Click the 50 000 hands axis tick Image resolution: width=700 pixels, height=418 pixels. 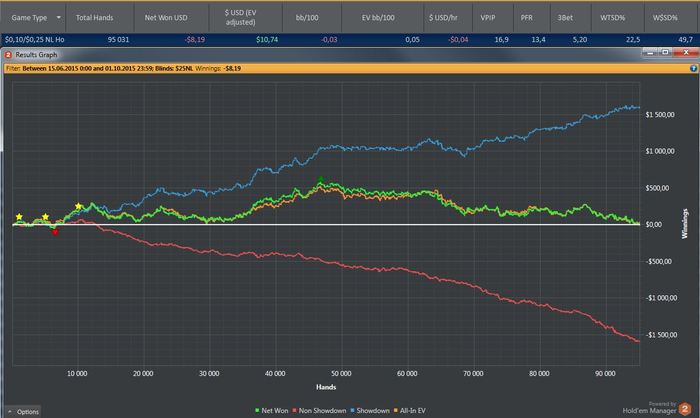(342, 373)
